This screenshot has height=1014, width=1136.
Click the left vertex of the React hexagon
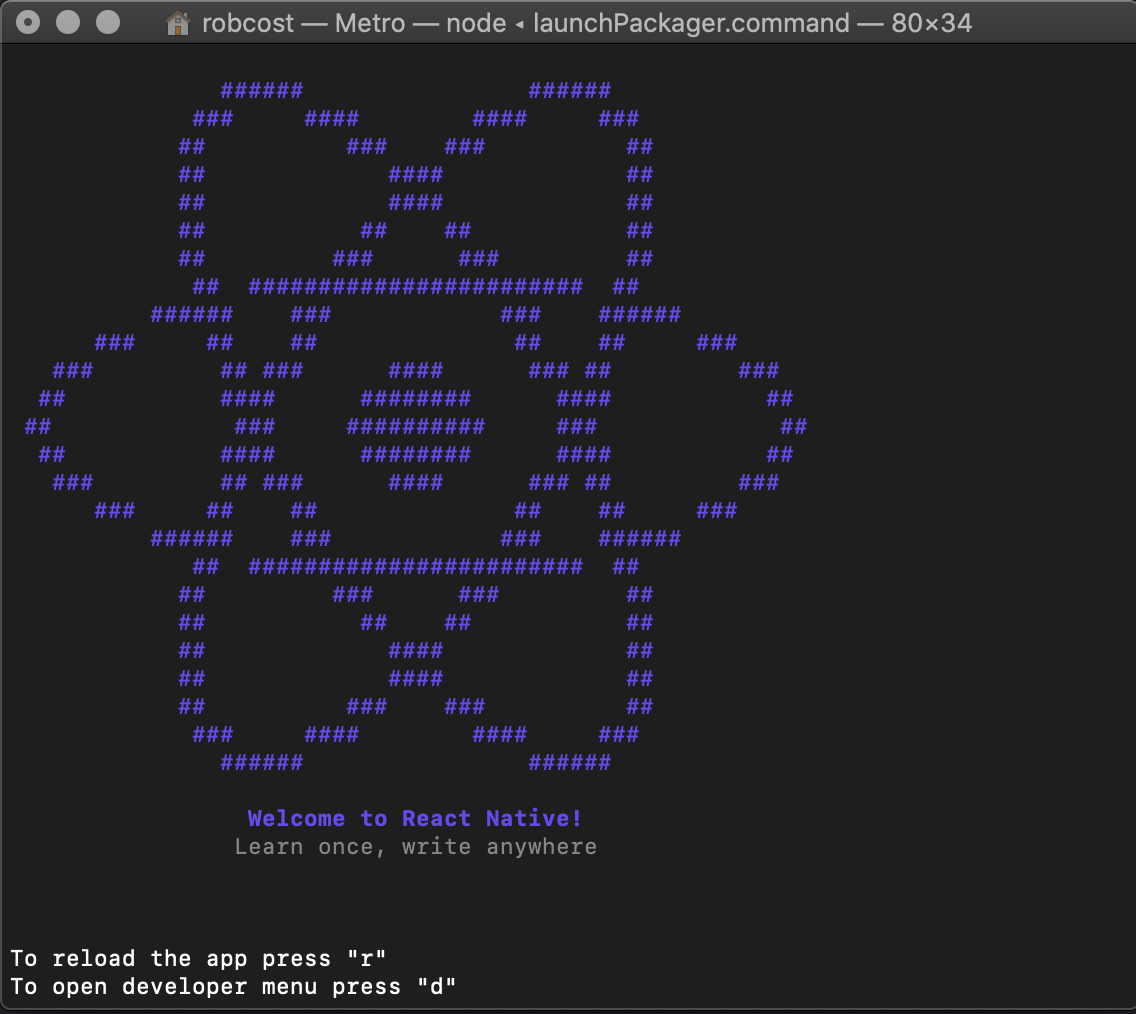(x=38, y=425)
